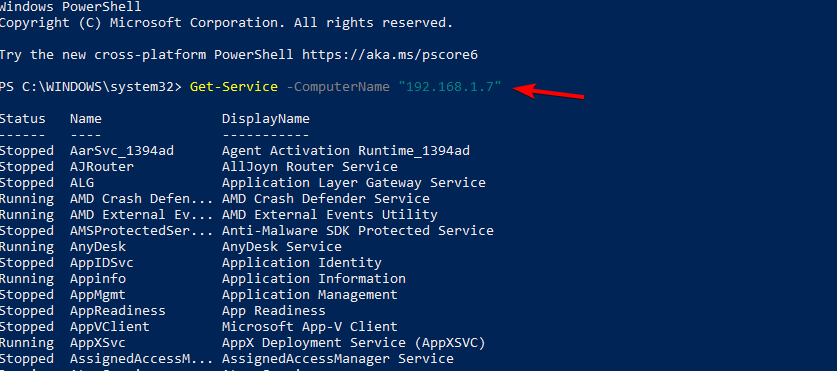Viewport: 837px width, 371px height.
Task: Click Application Management display name
Action: 310,295
